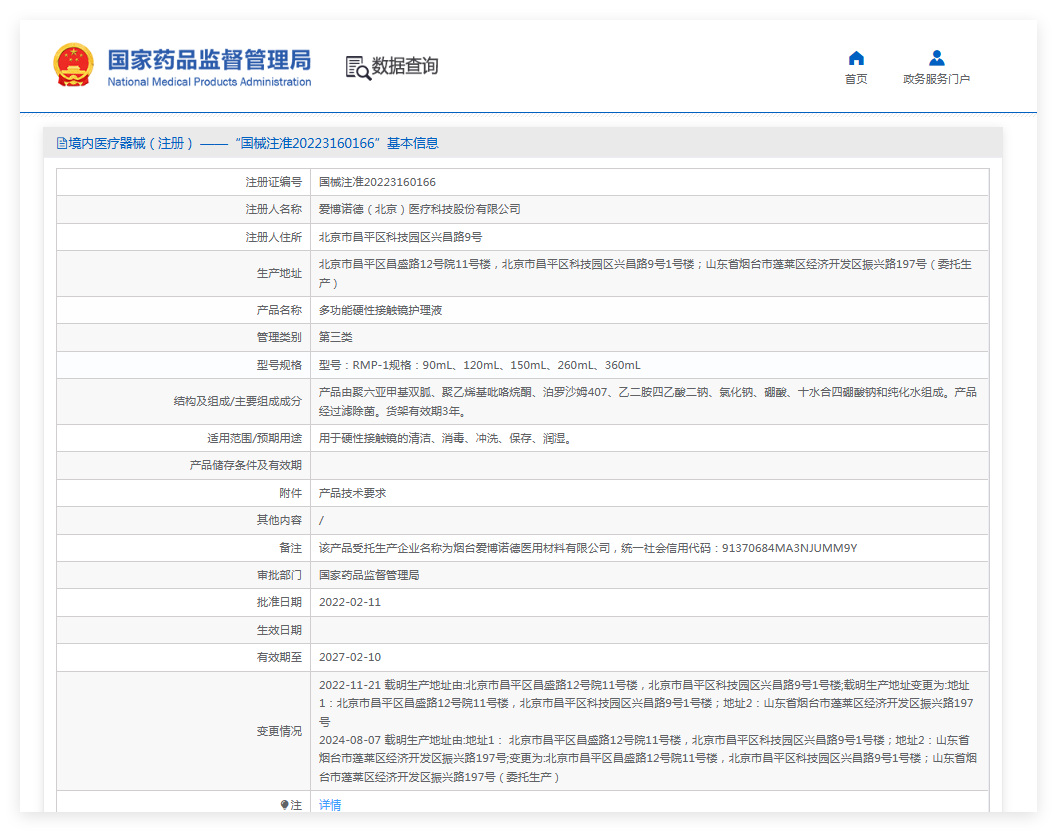Click the address 北京市昌平区科技园区兴昌路9号
Screen dimensions: 1057x832
point(400,237)
